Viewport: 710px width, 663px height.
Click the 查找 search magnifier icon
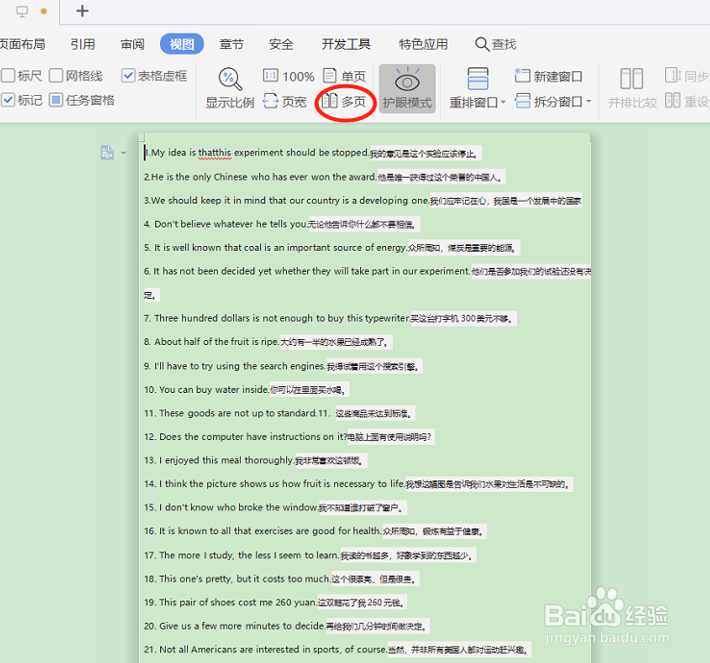pyautogui.click(x=482, y=44)
